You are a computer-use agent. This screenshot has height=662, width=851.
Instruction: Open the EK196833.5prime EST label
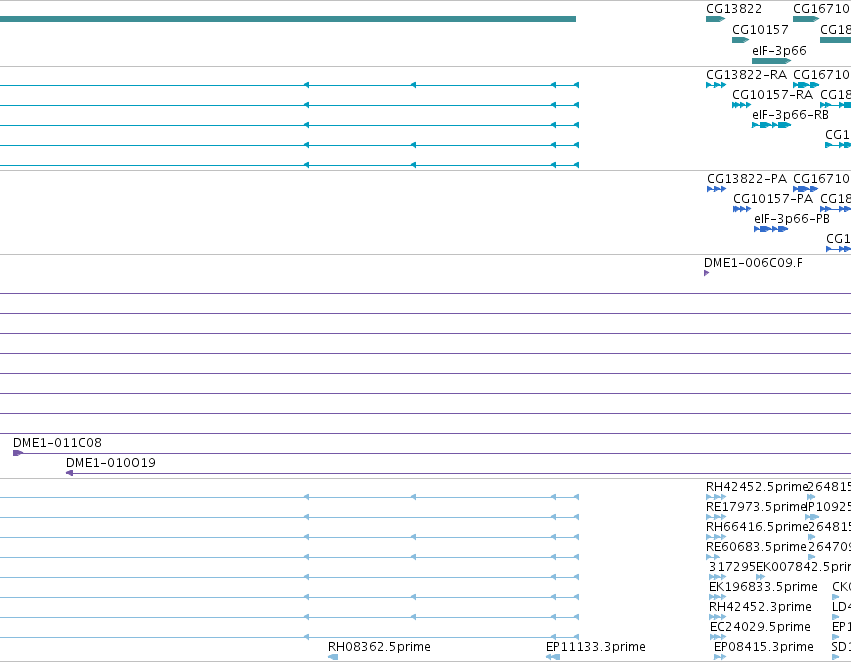[763, 587]
